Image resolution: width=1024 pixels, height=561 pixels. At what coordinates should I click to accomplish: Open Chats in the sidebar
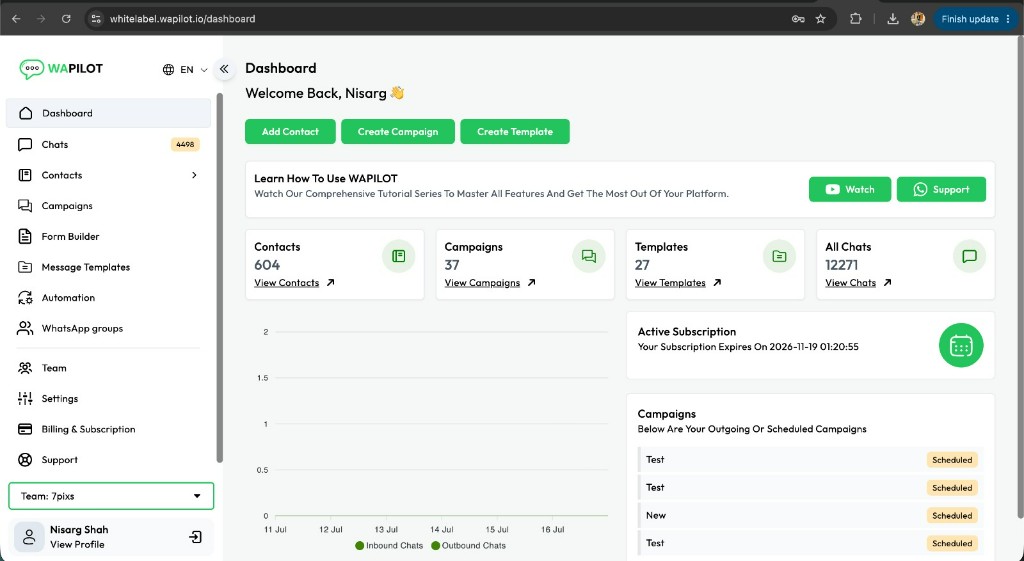(x=108, y=144)
